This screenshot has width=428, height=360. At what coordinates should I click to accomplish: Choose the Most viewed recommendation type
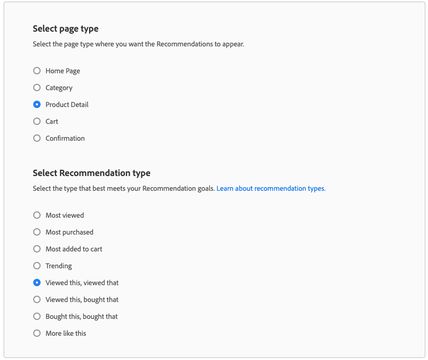click(37, 215)
